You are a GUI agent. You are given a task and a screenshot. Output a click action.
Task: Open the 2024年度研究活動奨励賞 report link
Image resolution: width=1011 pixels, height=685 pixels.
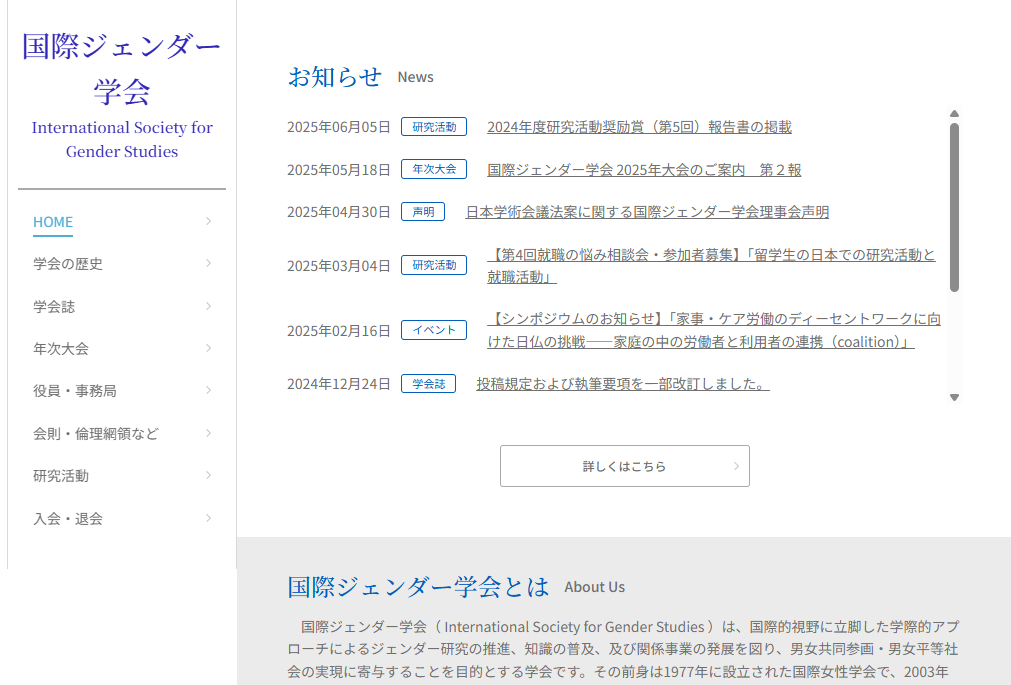coord(639,127)
